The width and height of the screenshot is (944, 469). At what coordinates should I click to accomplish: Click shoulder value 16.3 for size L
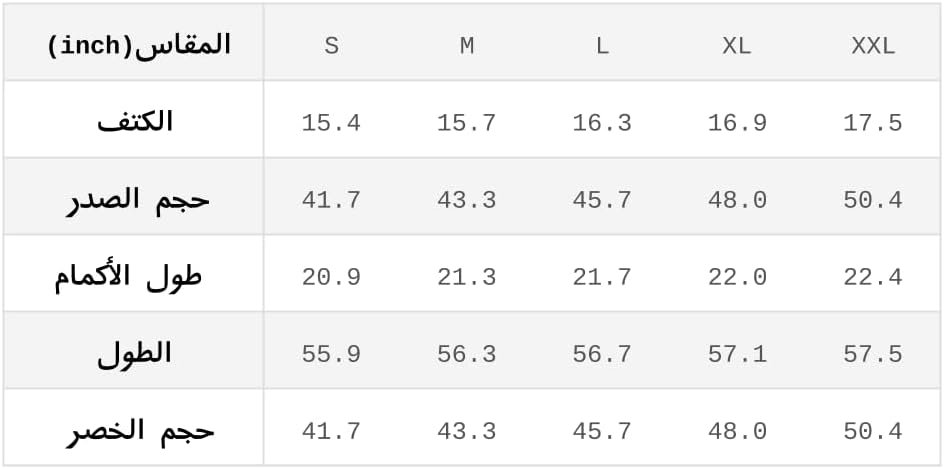pyautogui.click(x=602, y=123)
